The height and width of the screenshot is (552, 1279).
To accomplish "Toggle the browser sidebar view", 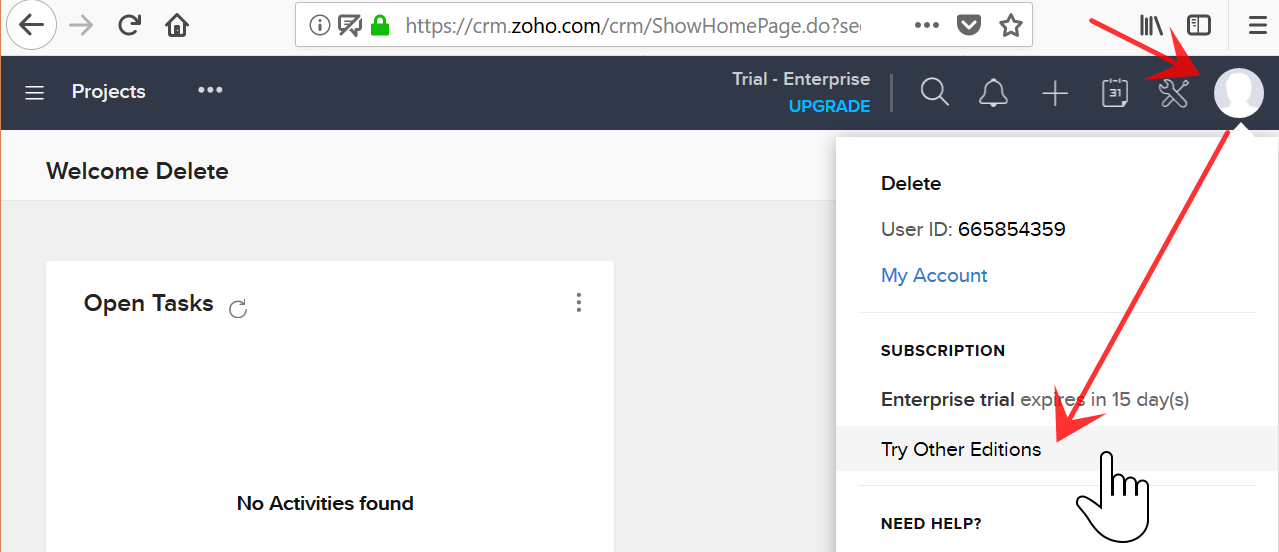I will [x=1198, y=25].
